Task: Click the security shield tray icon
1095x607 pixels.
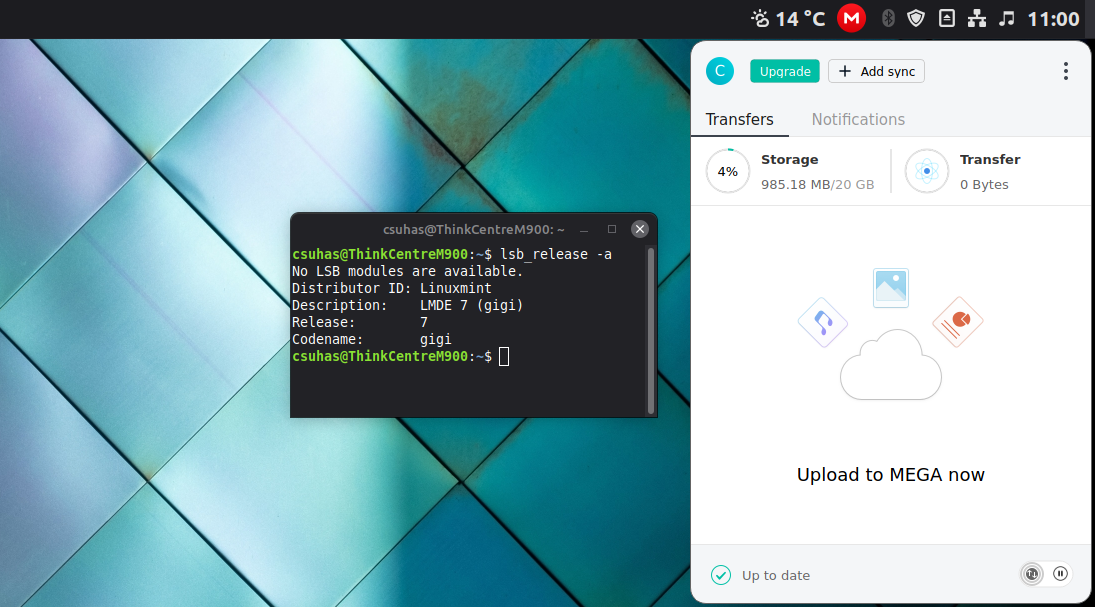Action: click(x=916, y=18)
